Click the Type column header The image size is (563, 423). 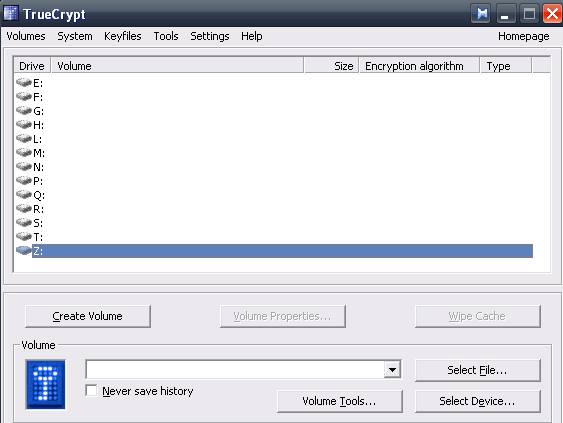pos(506,66)
